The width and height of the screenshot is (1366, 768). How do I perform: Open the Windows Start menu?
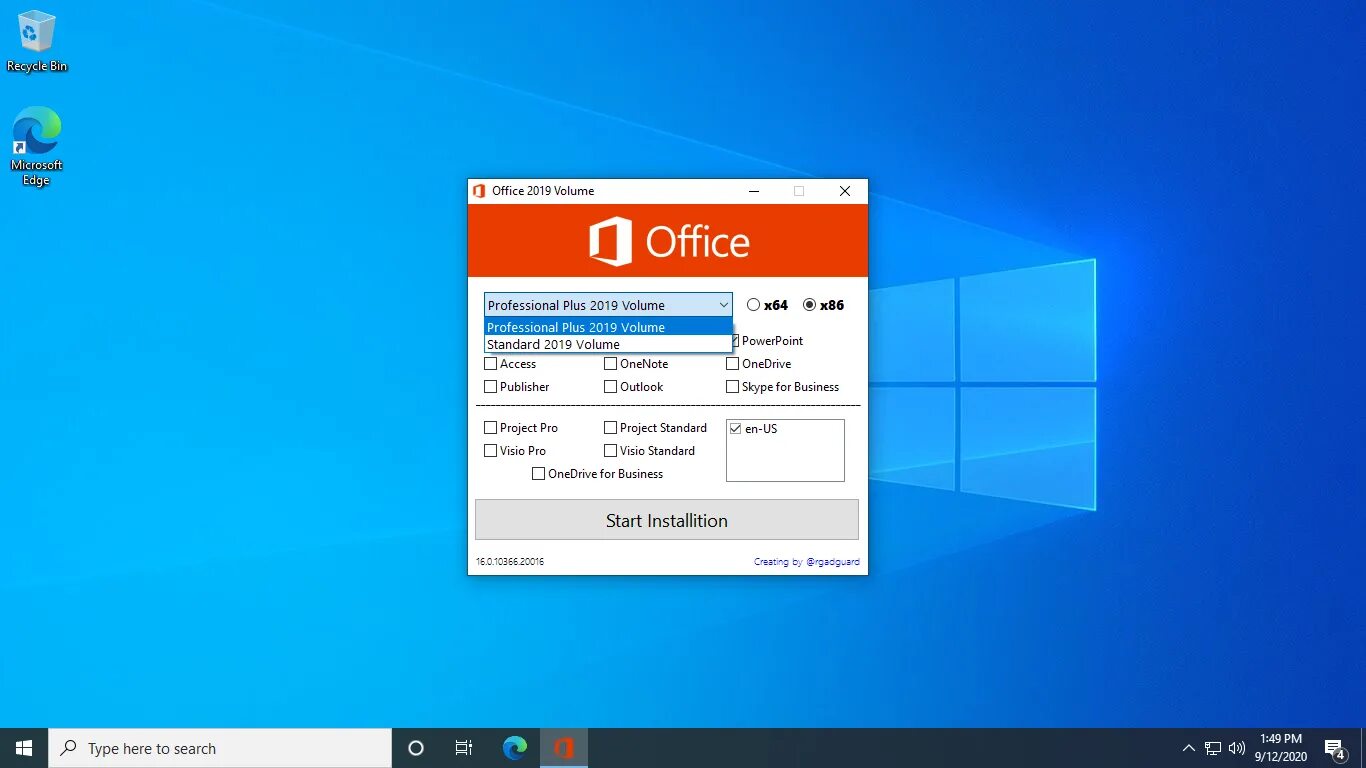click(x=24, y=748)
